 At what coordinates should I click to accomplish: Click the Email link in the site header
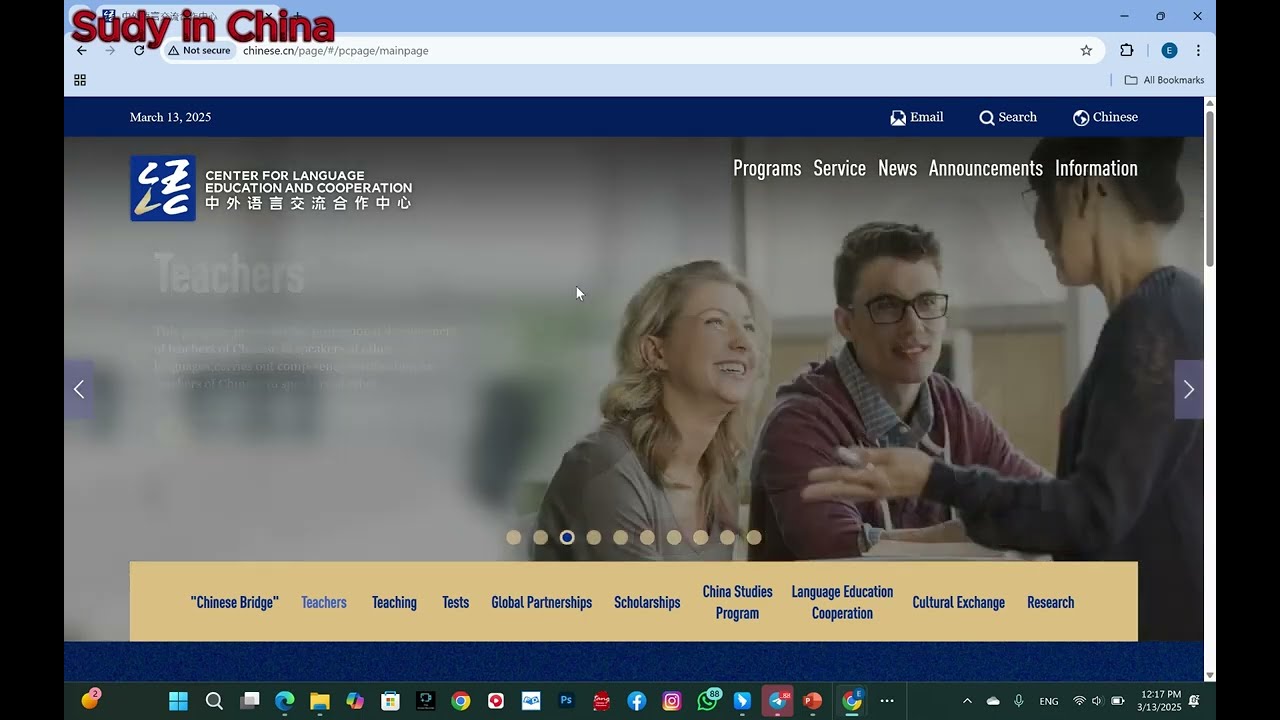(x=917, y=117)
